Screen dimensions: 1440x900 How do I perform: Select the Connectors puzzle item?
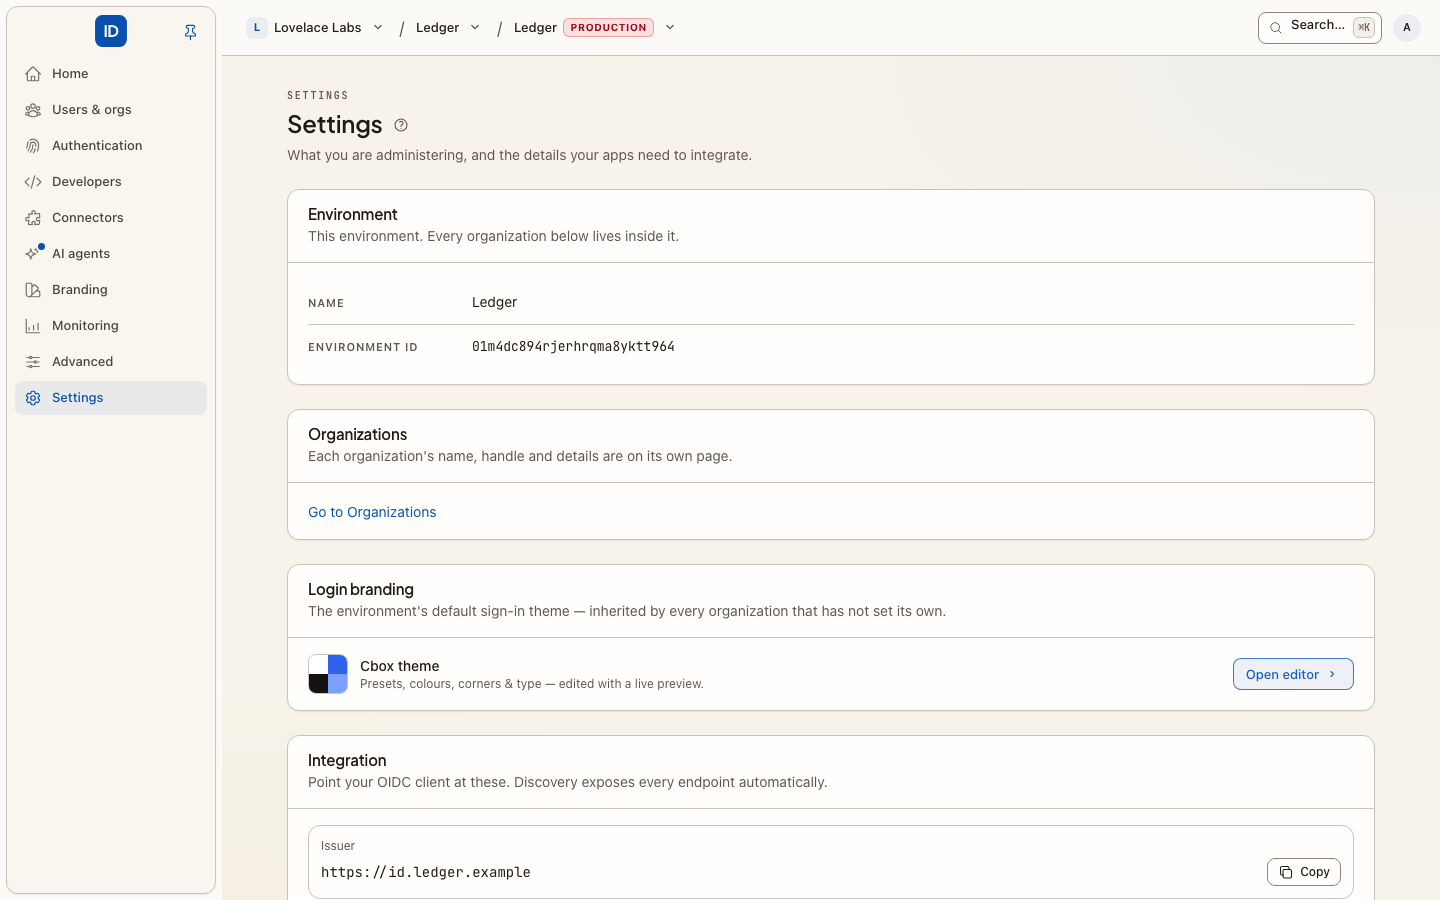(x=111, y=218)
